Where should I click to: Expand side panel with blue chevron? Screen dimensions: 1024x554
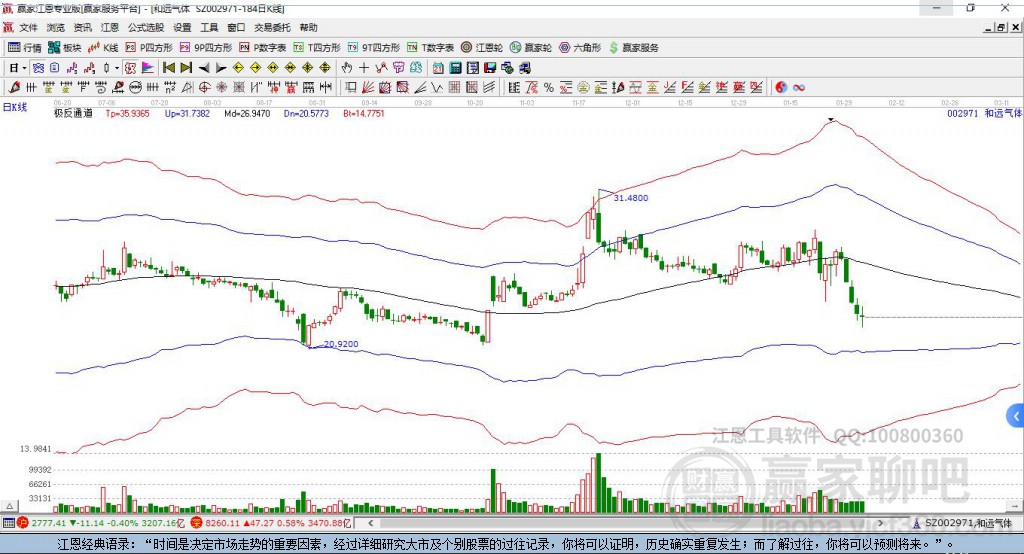coord(1016,416)
